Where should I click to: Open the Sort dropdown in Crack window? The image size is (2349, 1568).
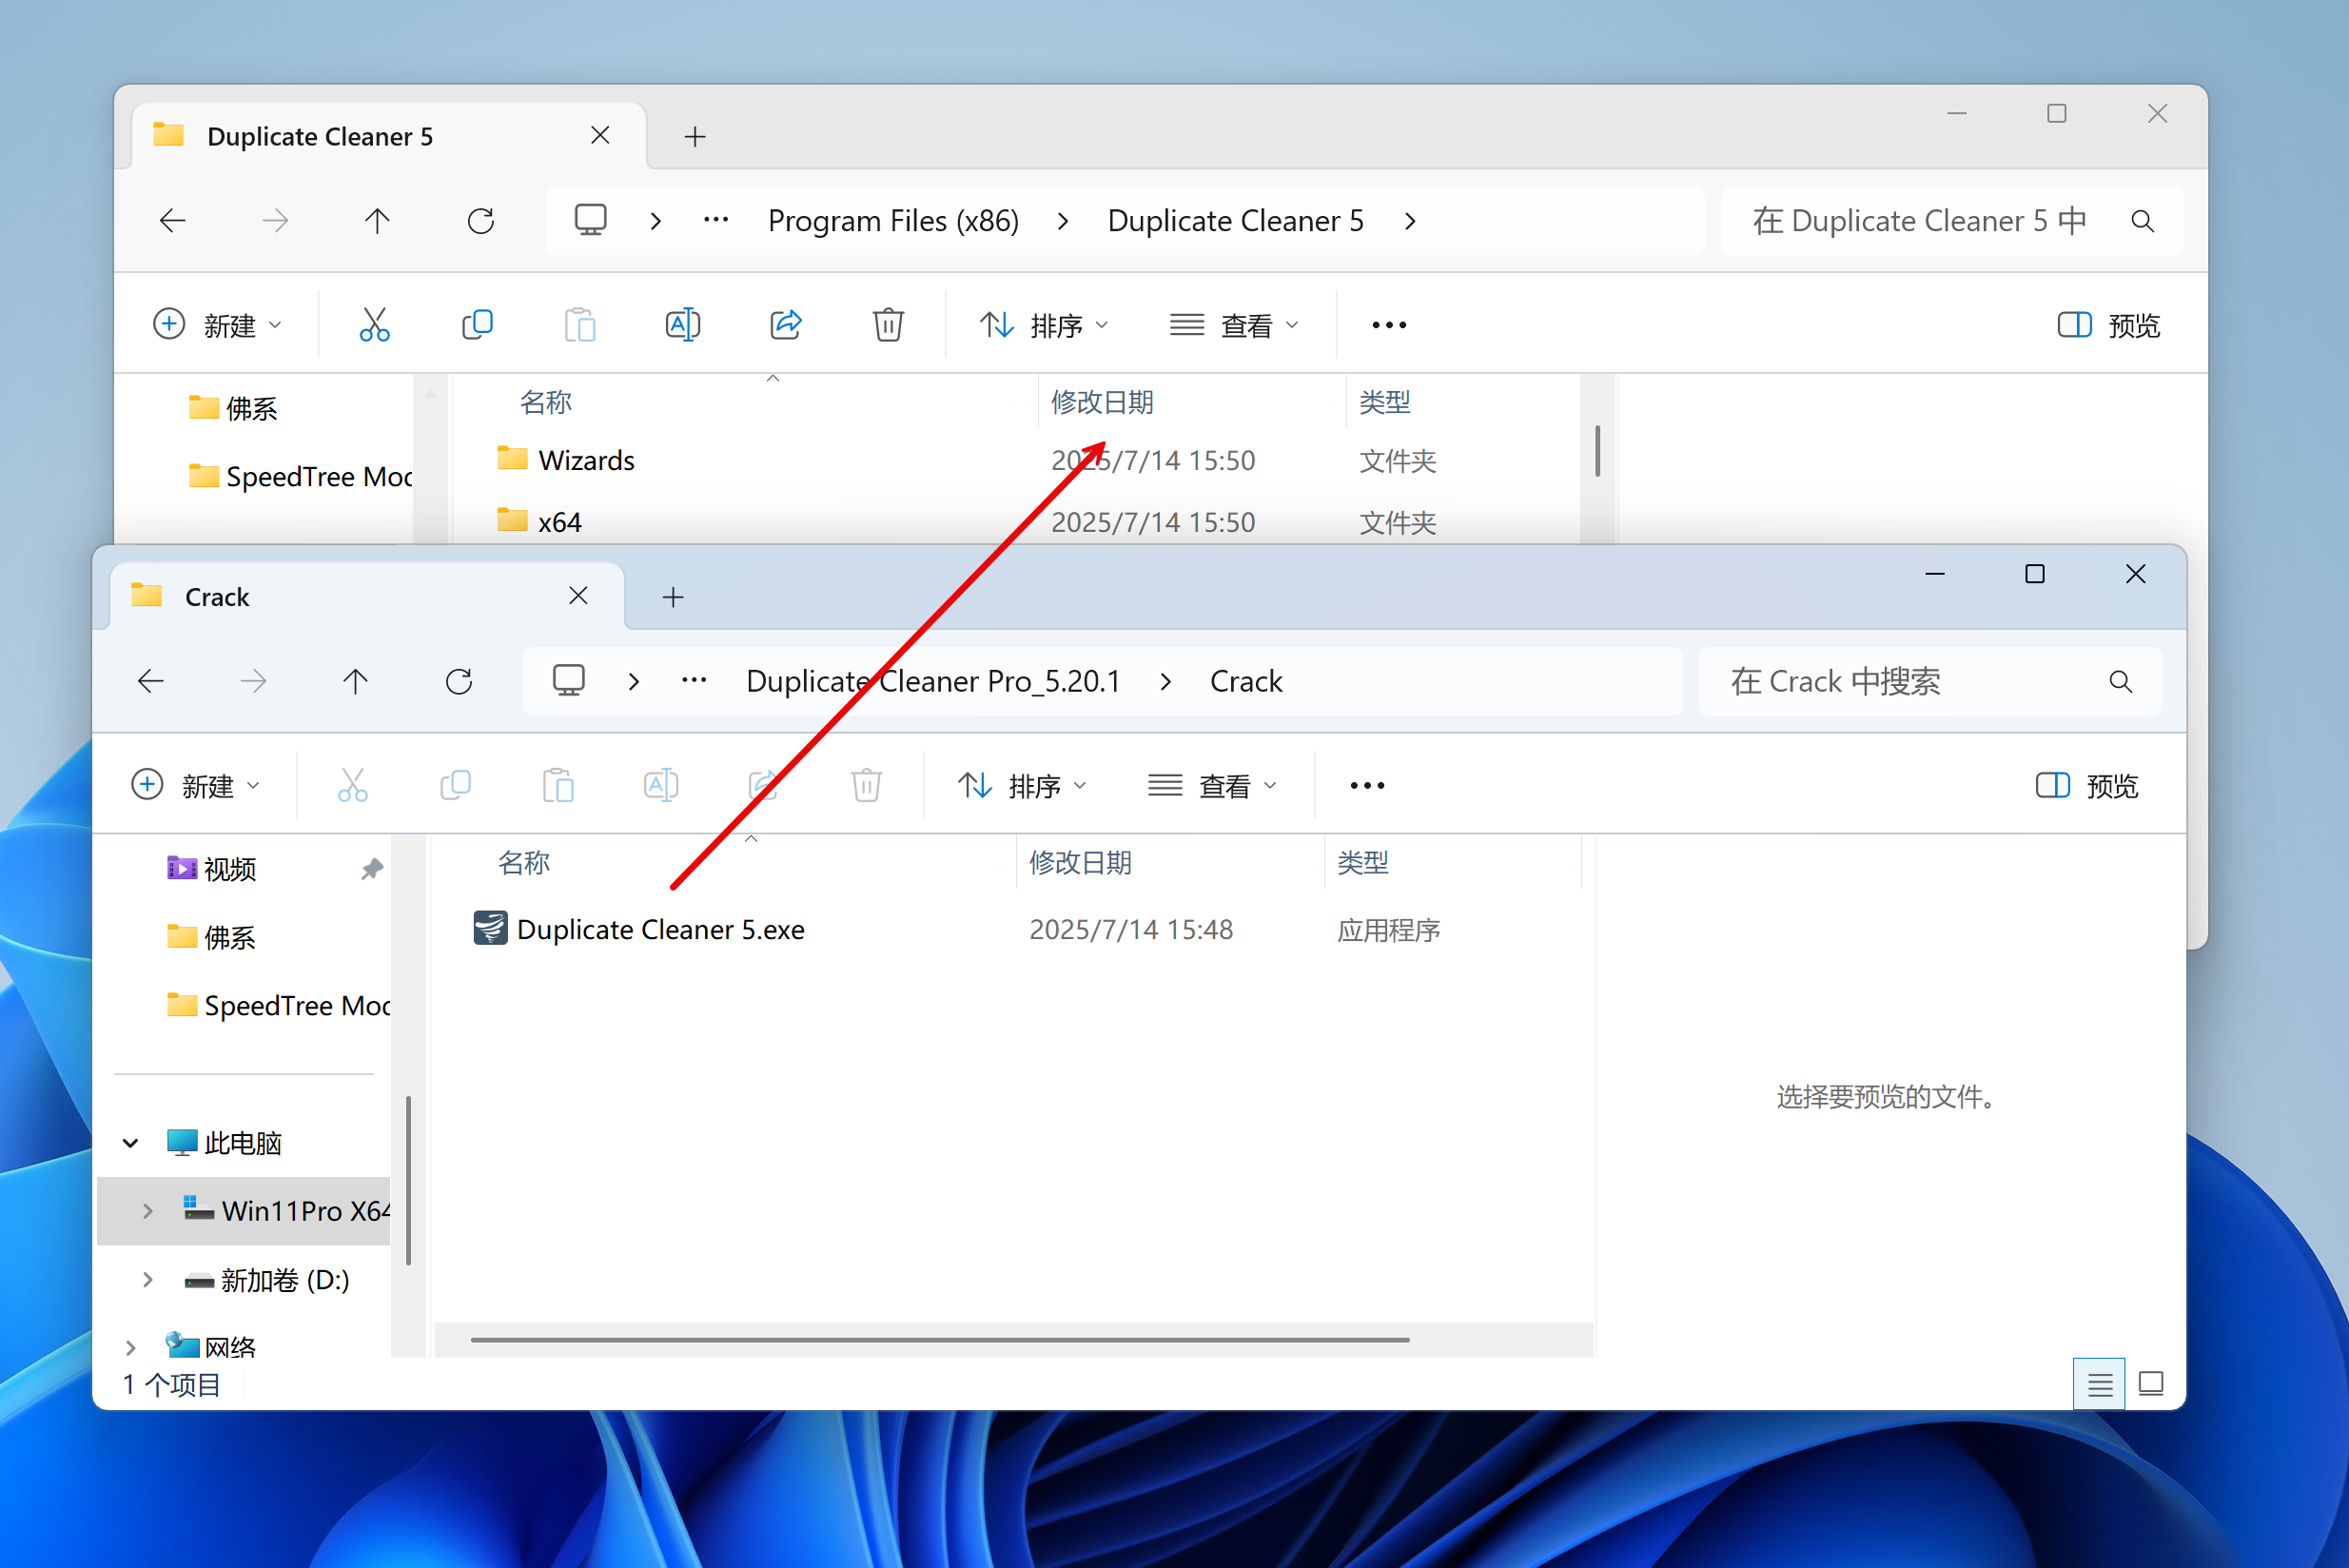(x=1022, y=786)
